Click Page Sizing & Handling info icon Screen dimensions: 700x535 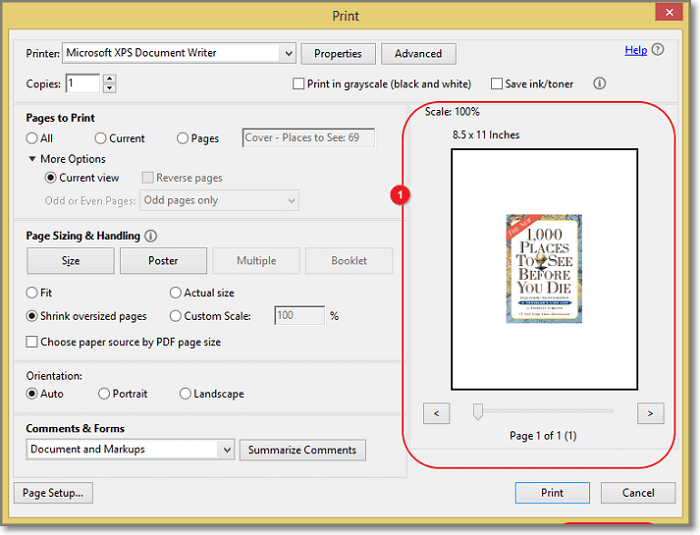click(x=151, y=237)
